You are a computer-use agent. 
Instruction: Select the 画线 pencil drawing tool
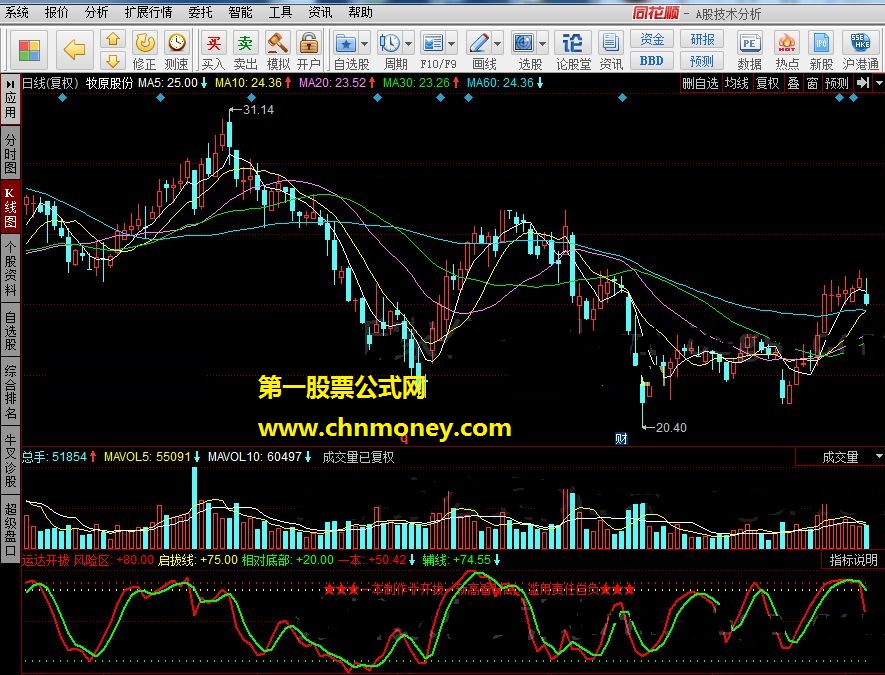point(479,43)
